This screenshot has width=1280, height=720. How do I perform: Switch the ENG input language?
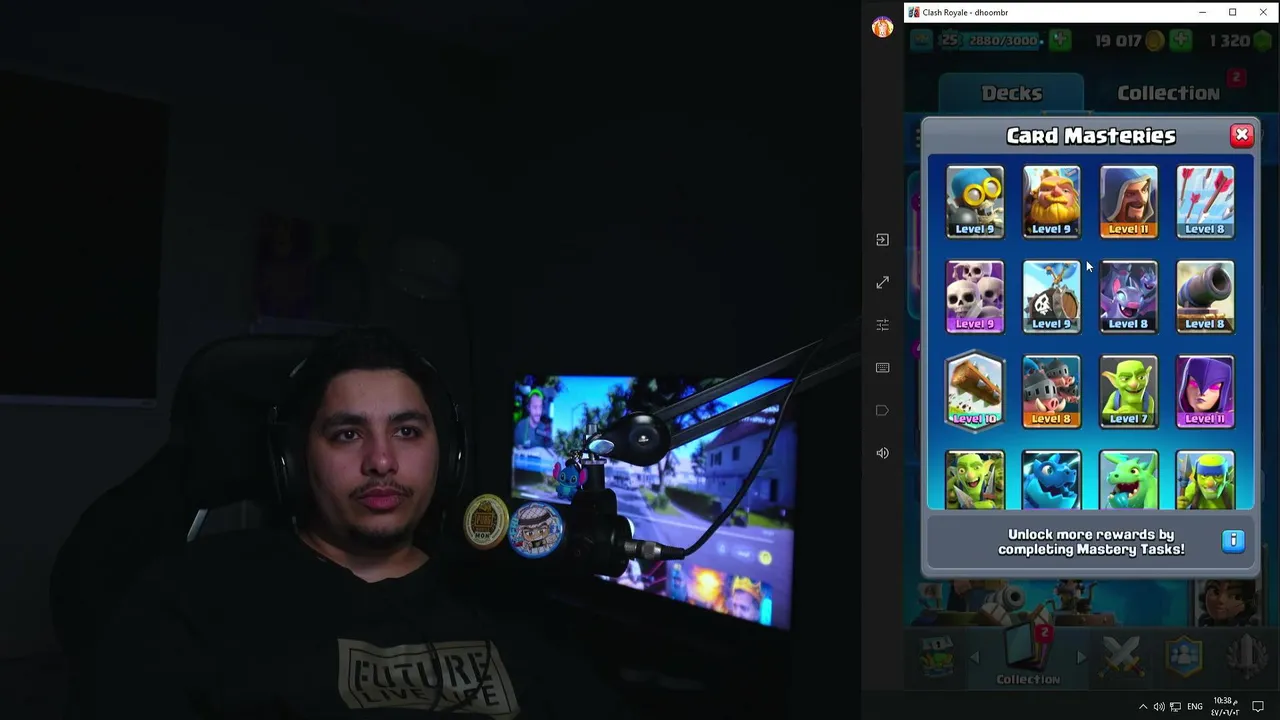1195,707
